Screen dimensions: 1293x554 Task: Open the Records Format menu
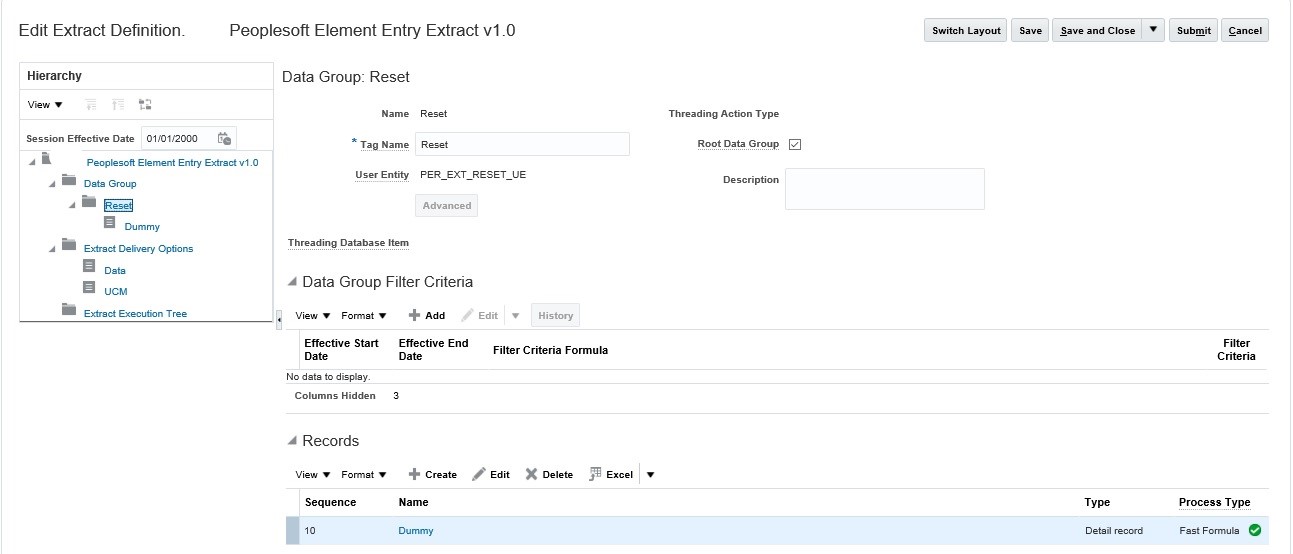pyautogui.click(x=364, y=475)
